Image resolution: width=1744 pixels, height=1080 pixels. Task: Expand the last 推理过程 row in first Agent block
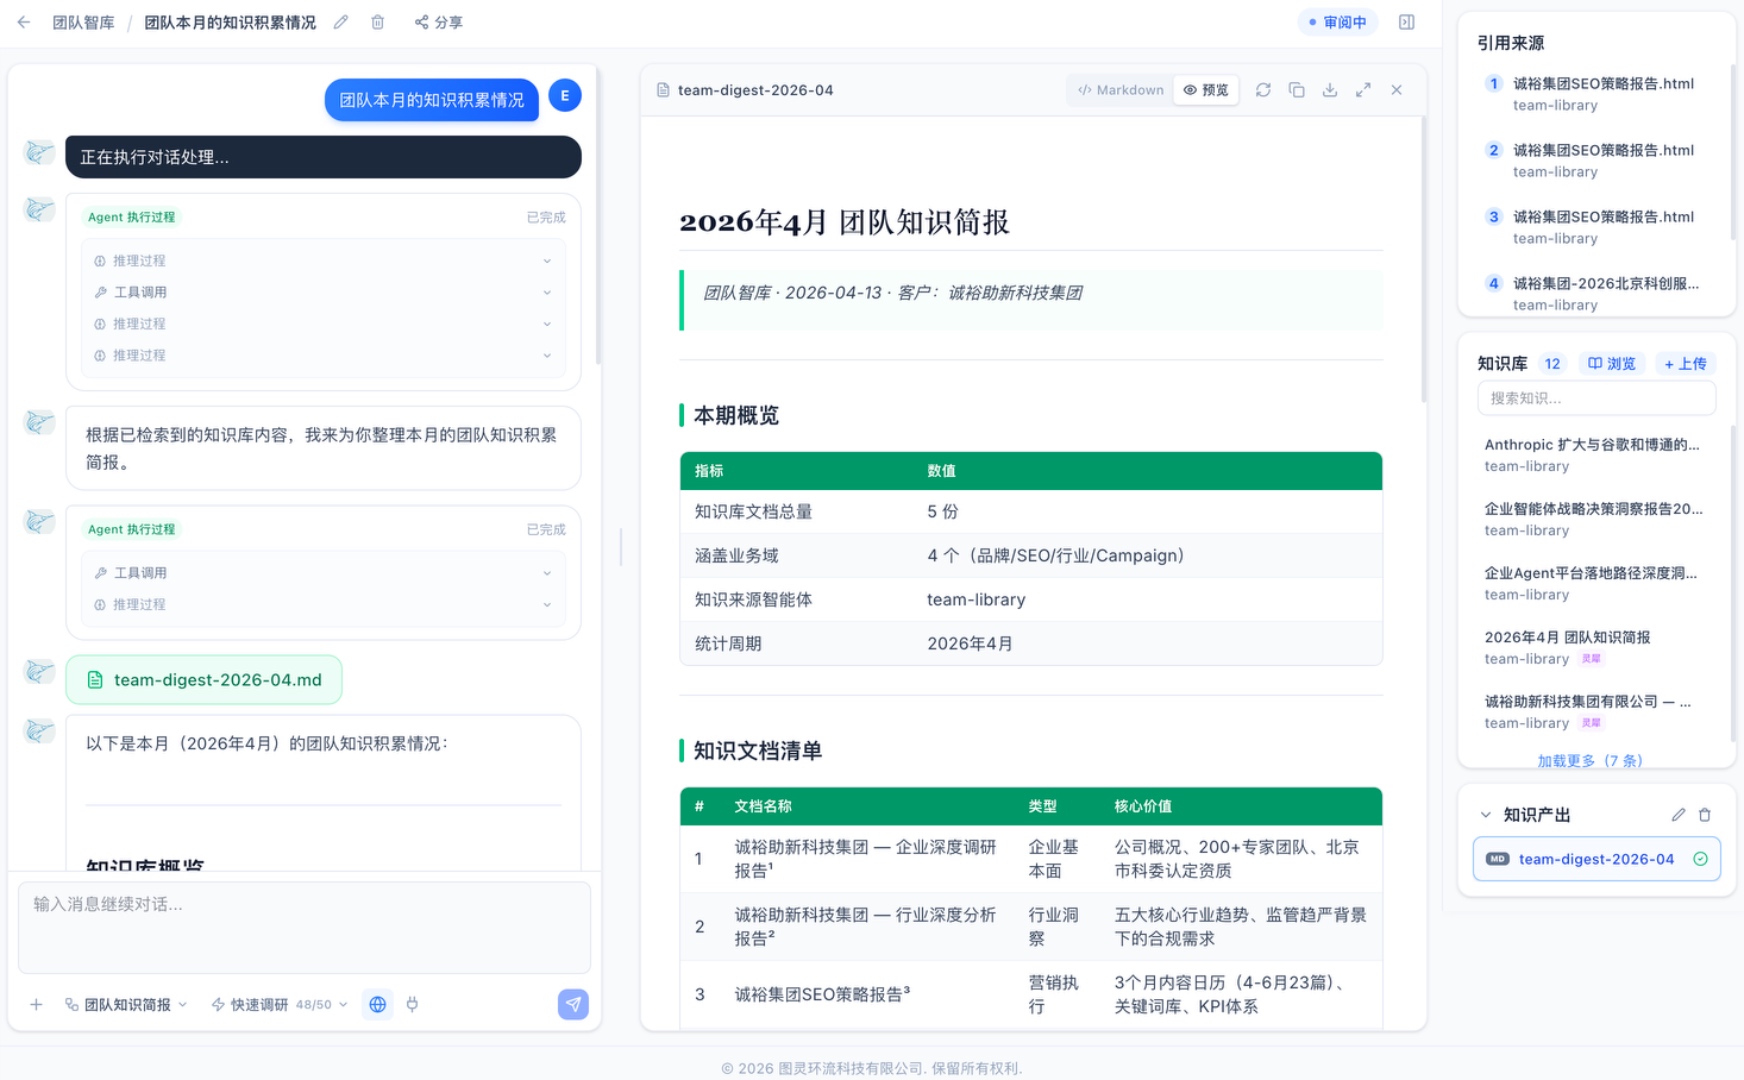(323, 355)
